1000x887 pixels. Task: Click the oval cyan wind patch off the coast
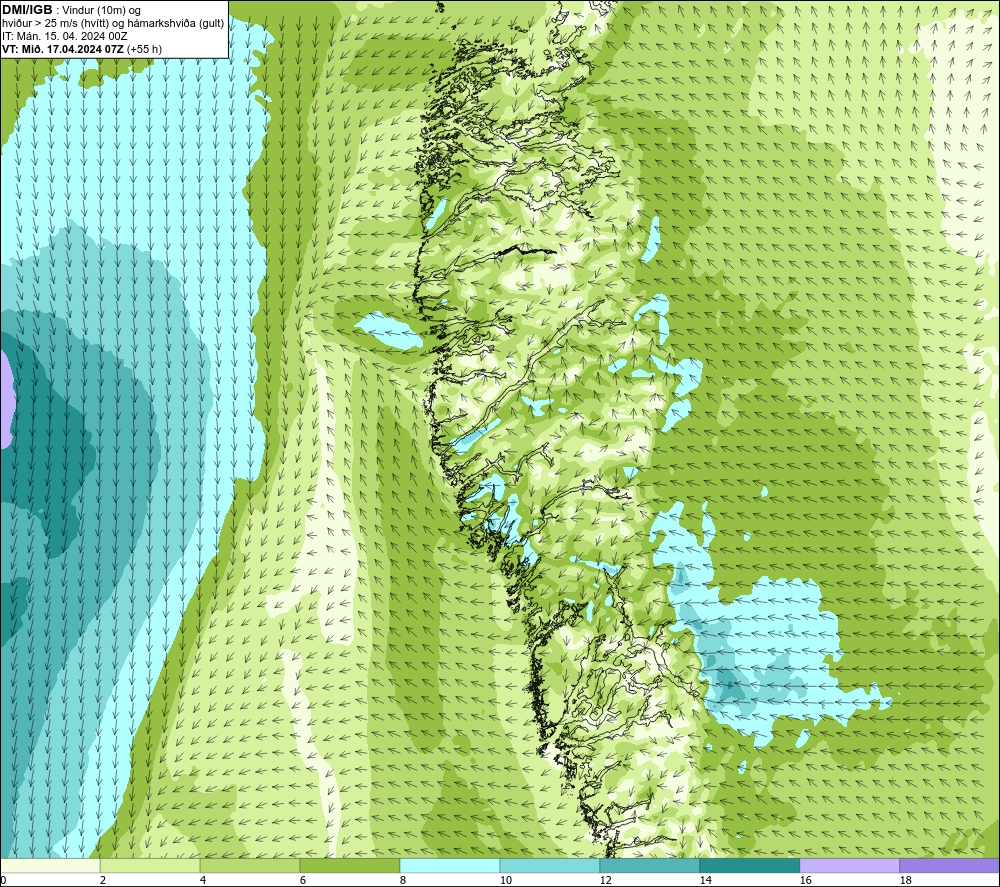(388, 332)
